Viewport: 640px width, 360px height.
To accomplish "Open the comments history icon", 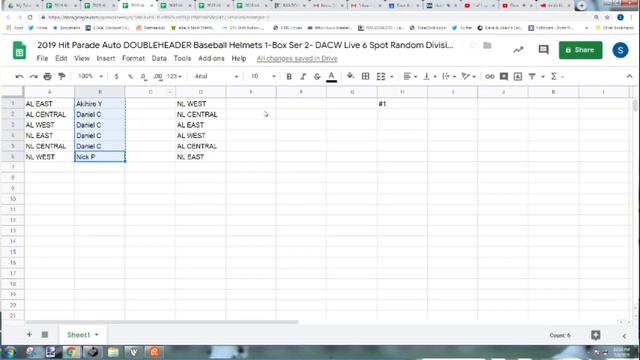I will point(543,50).
